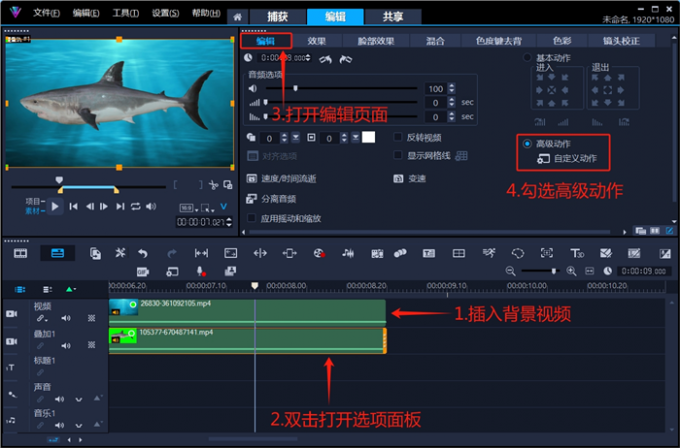Image resolution: width=680 pixels, height=448 pixels.
Task: Open the 色度键去背 tab
Action: click(x=499, y=41)
